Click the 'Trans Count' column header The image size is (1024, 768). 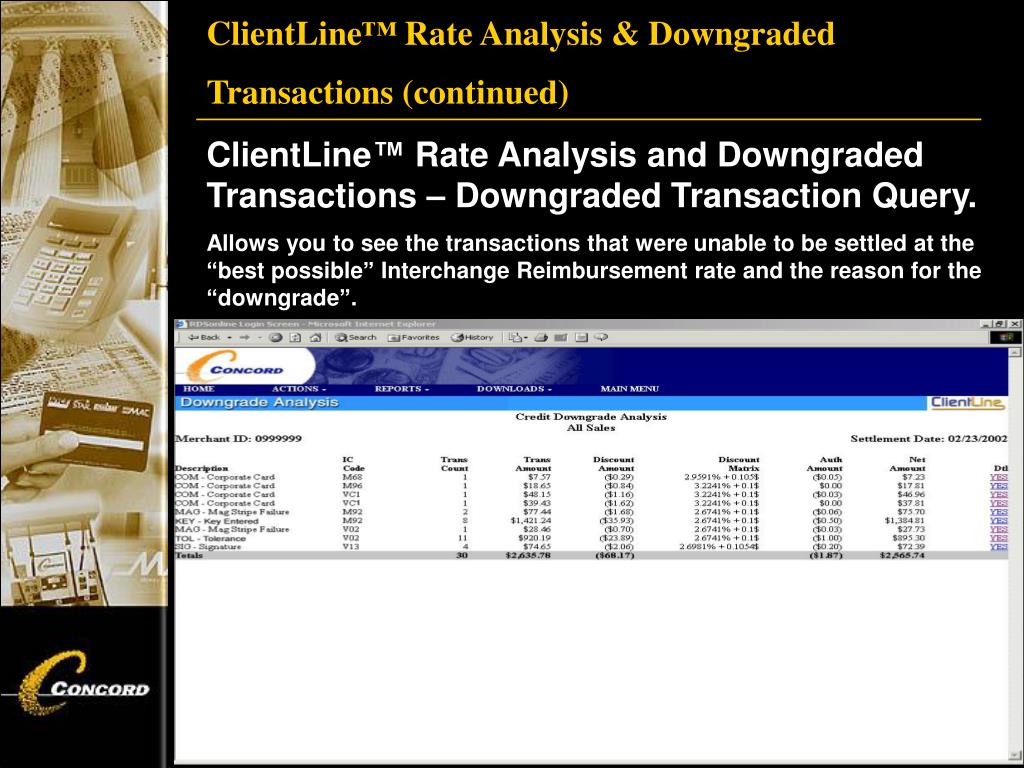[x=455, y=464]
